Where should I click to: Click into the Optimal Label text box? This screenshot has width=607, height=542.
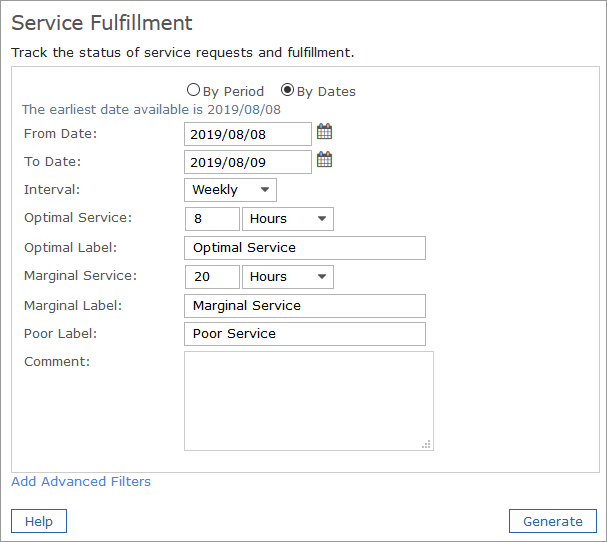tap(305, 248)
